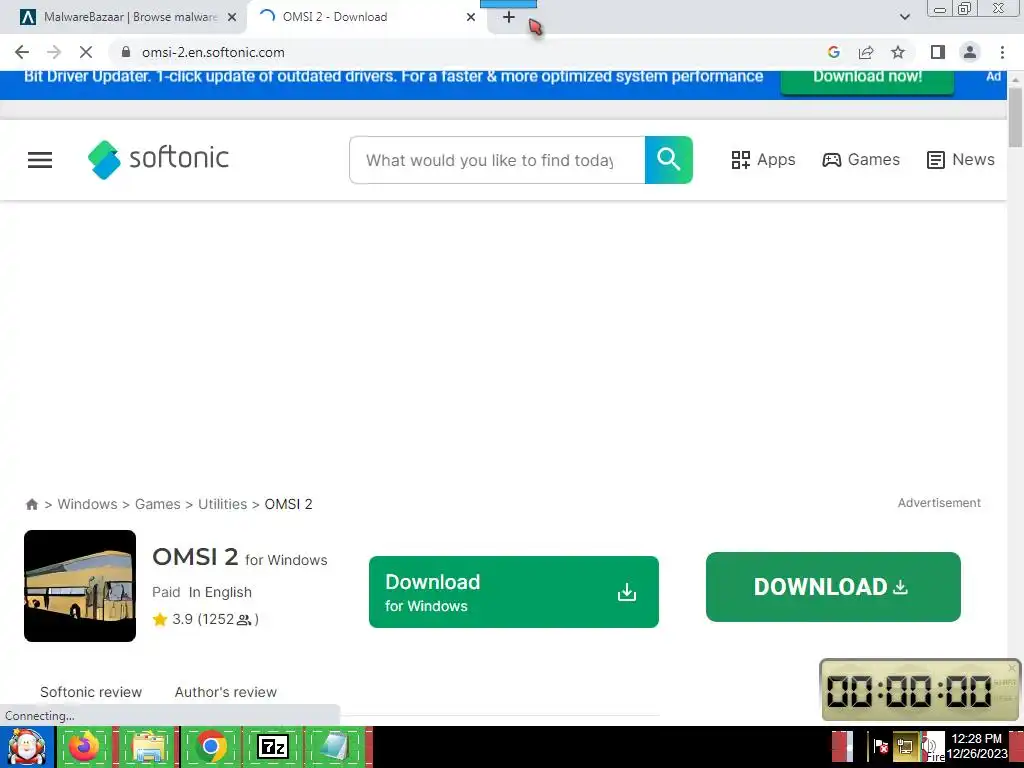Open the Start menu Santa icon
Viewport: 1024px width, 768px height.
point(27,746)
